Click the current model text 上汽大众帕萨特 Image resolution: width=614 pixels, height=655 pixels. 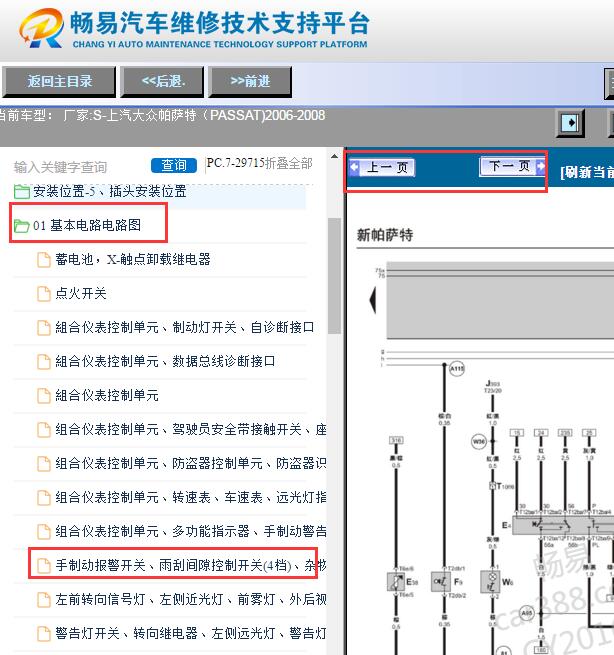pyautogui.click(x=151, y=115)
